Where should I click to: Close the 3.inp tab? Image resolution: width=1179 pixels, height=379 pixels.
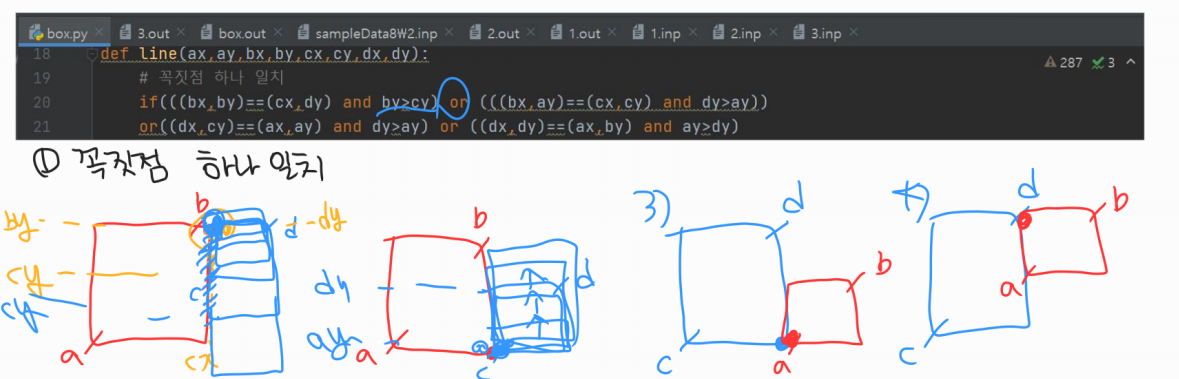[x=854, y=33]
